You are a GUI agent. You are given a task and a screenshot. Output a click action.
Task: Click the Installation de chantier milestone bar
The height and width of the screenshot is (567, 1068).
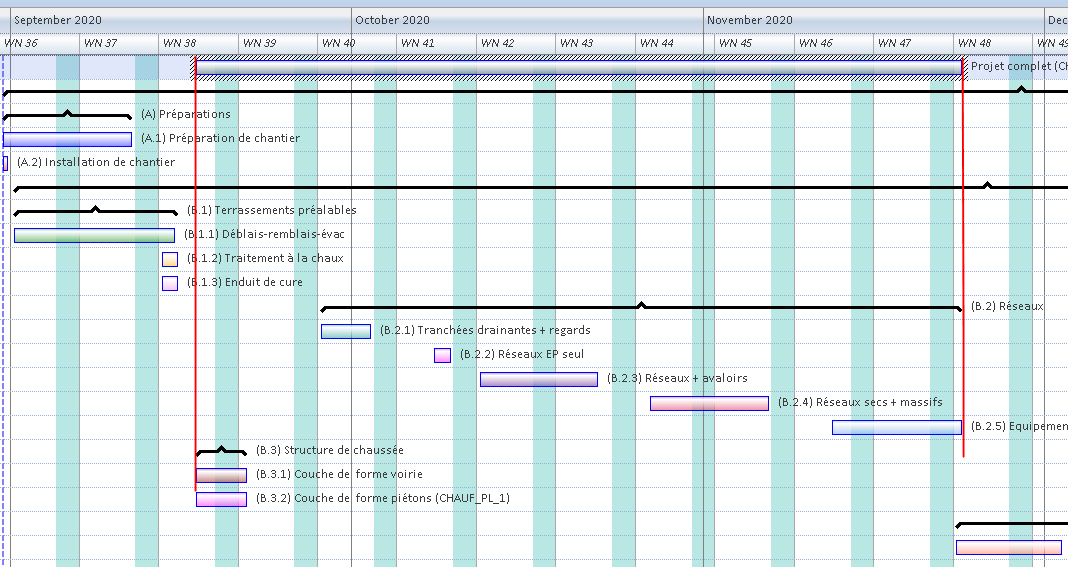coord(5,163)
